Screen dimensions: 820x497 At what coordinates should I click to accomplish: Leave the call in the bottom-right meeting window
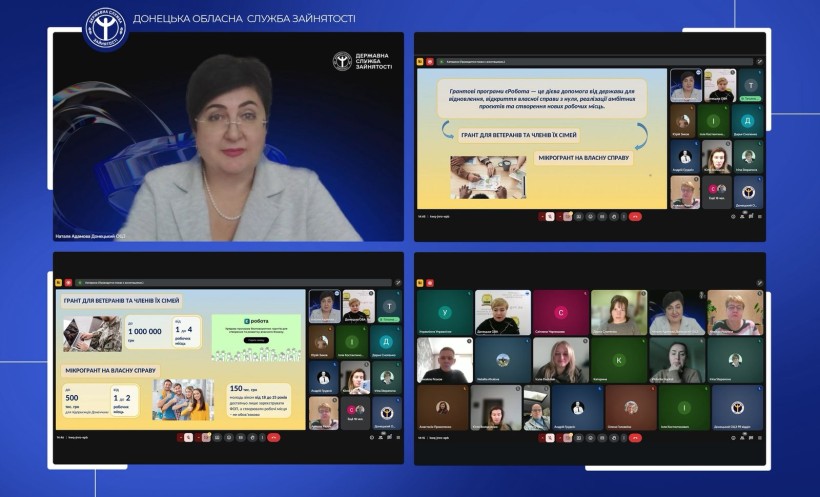(x=635, y=437)
